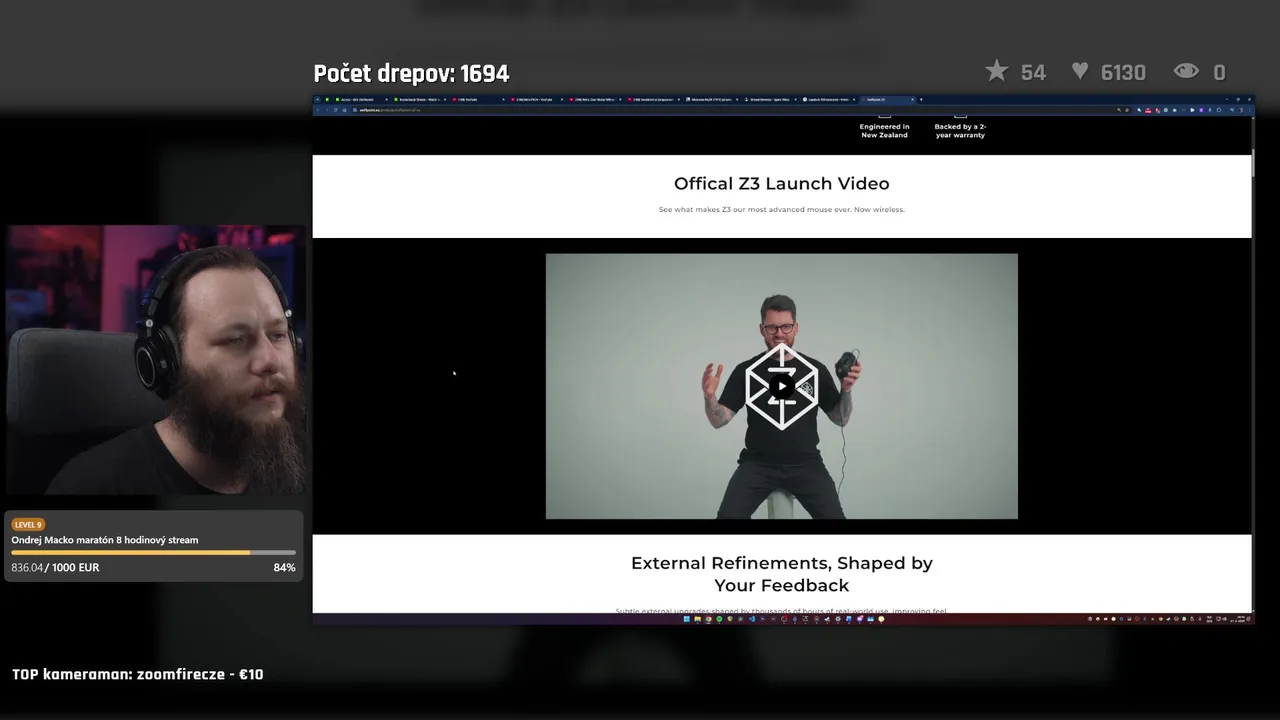This screenshot has width=1280, height=720.
Task: Open the green Spotify taskbar icon
Action: coord(719,619)
